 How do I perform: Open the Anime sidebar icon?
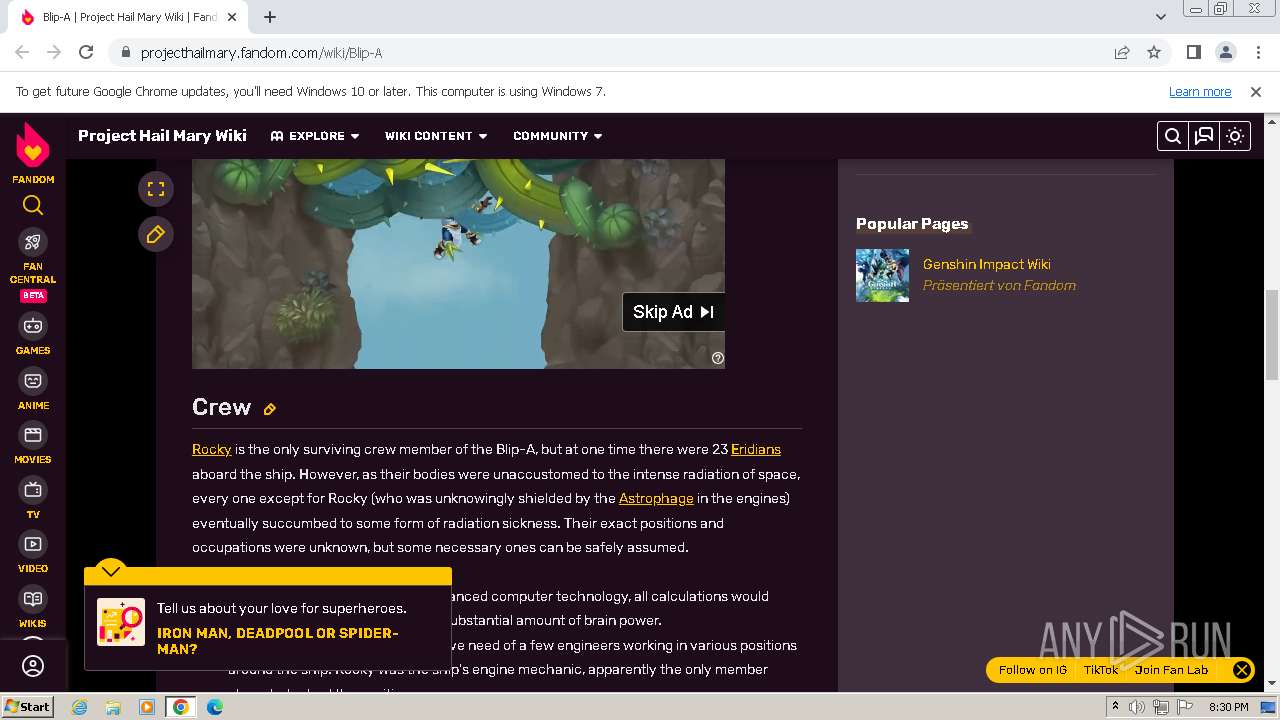pos(33,381)
